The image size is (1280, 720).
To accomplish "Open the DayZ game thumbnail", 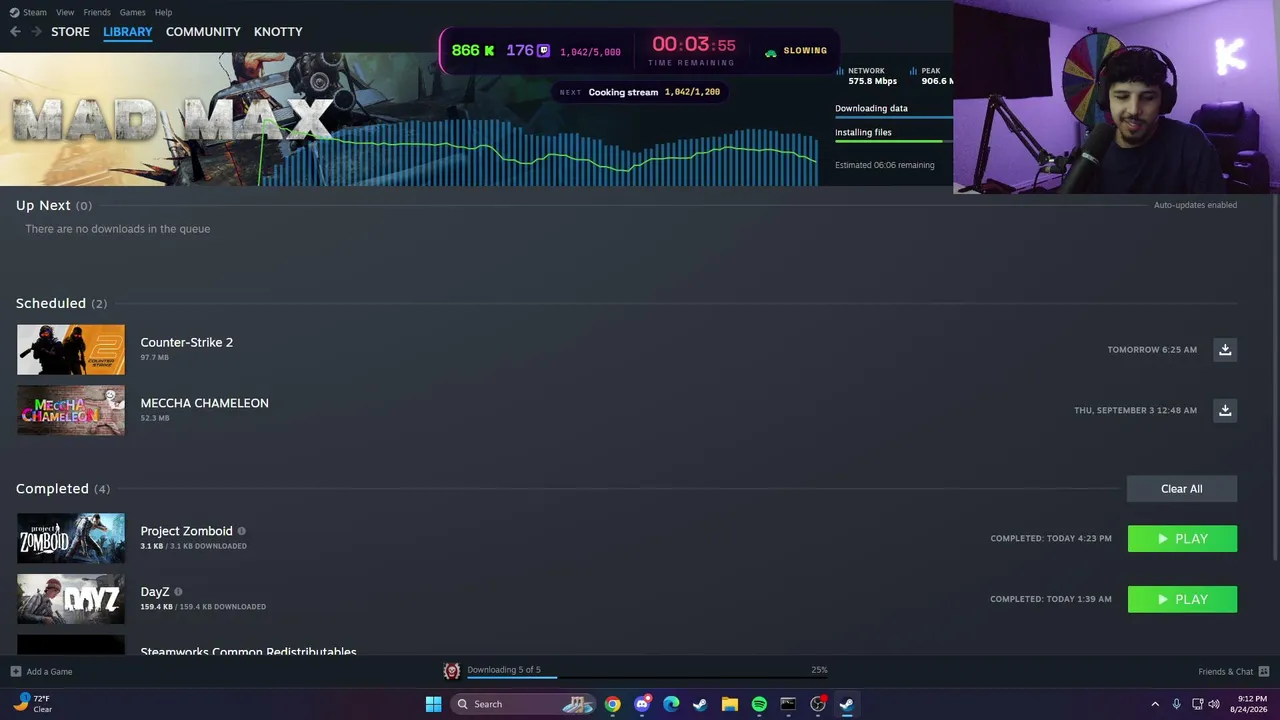I will pyautogui.click(x=71, y=599).
